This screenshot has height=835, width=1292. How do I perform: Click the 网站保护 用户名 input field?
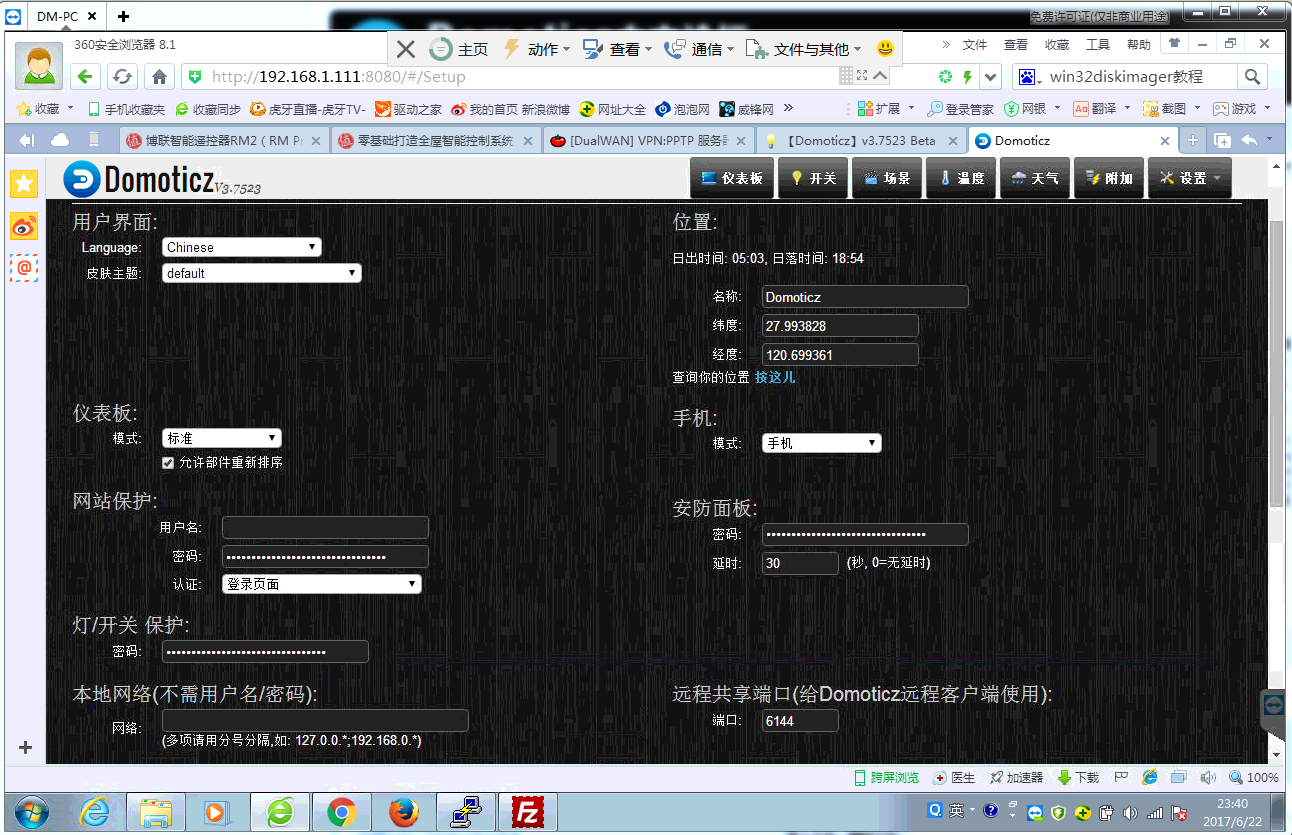click(x=325, y=528)
